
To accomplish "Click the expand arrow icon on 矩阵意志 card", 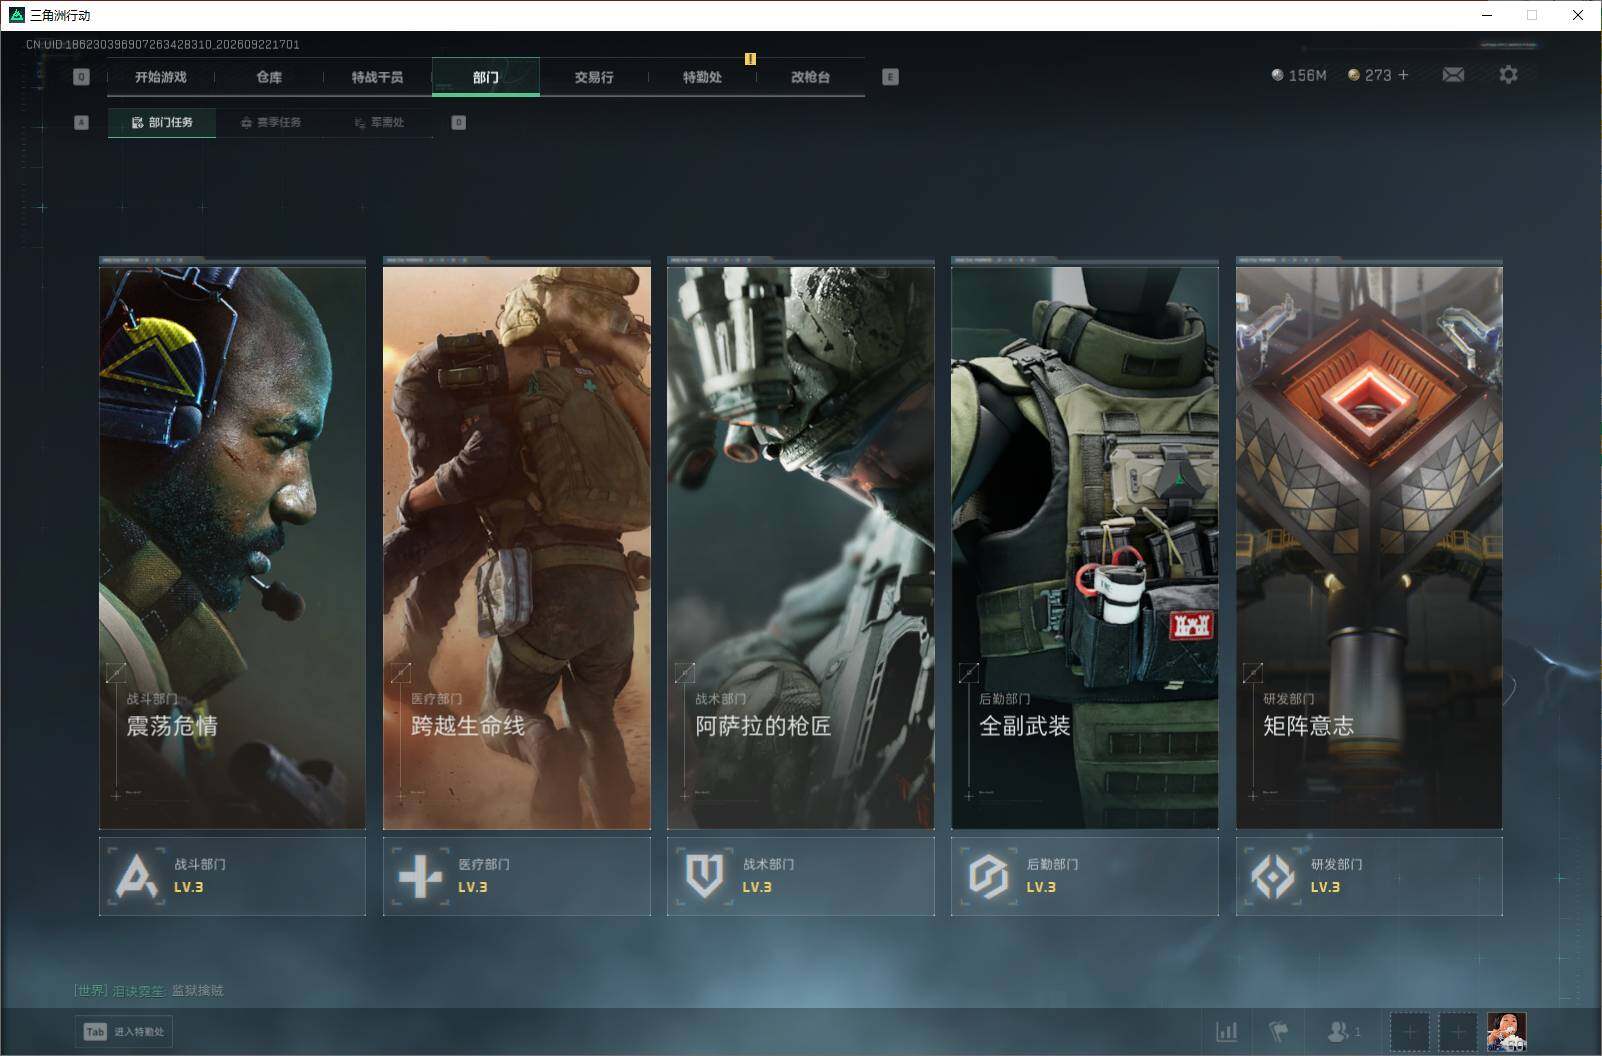I will click(x=1252, y=673).
